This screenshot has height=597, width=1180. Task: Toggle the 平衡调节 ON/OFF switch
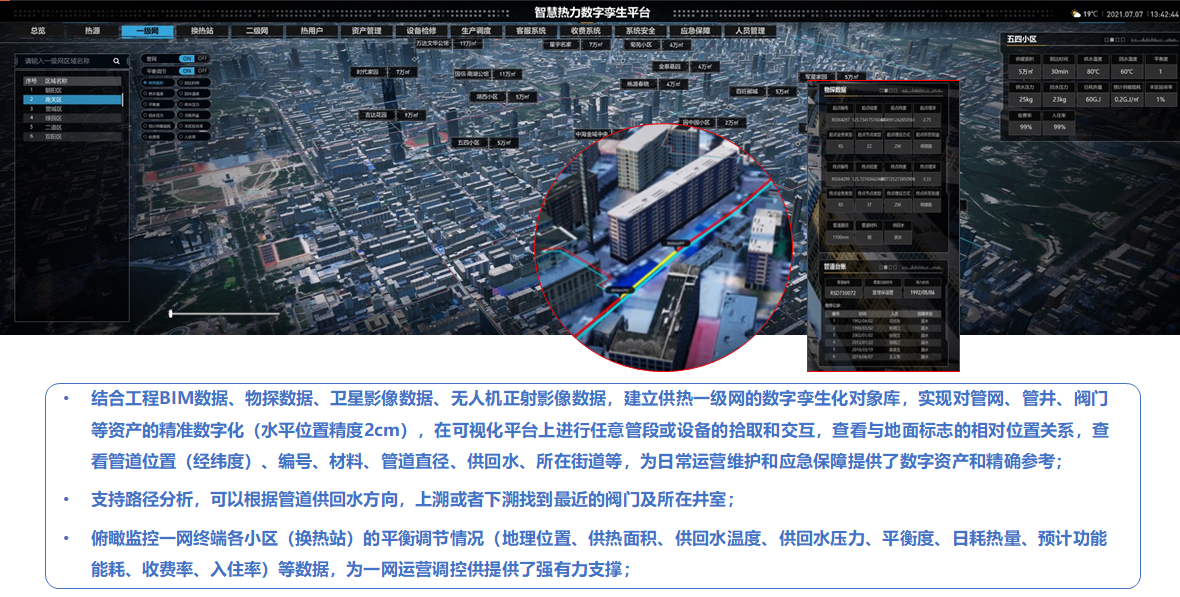(193, 72)
